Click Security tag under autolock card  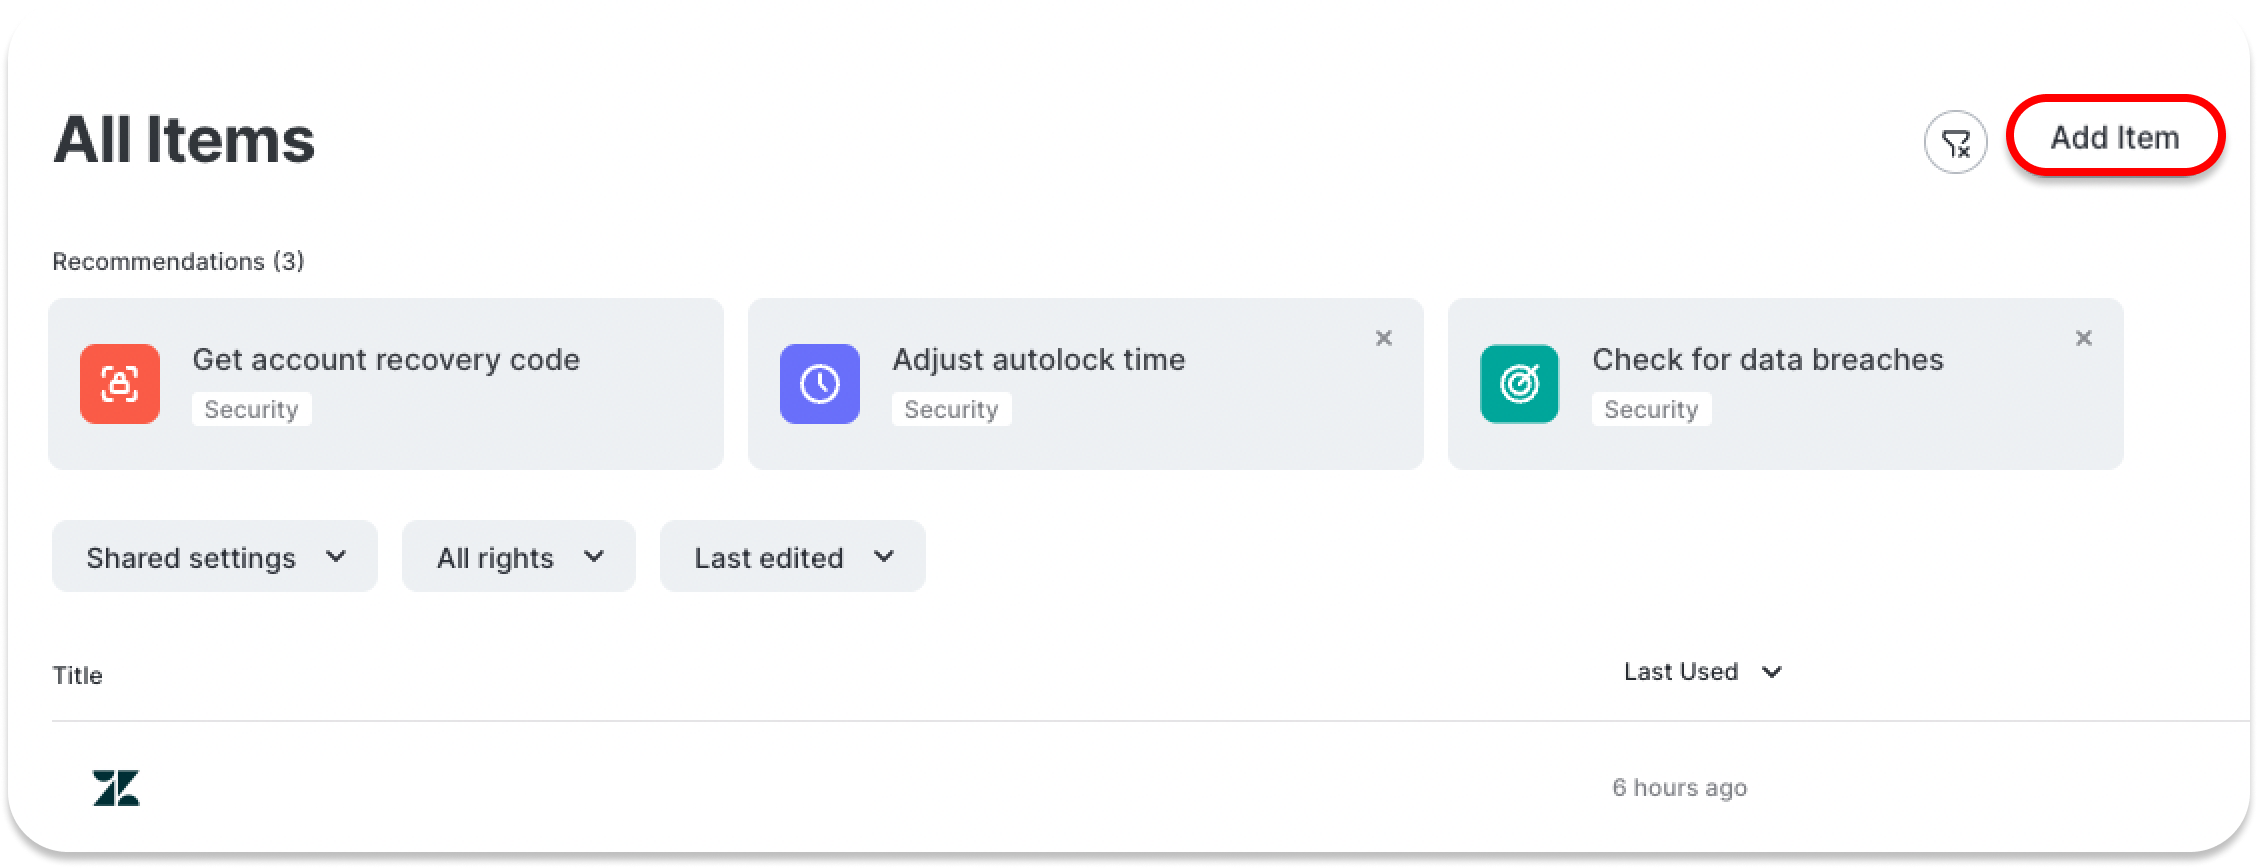tap(952, 409)
